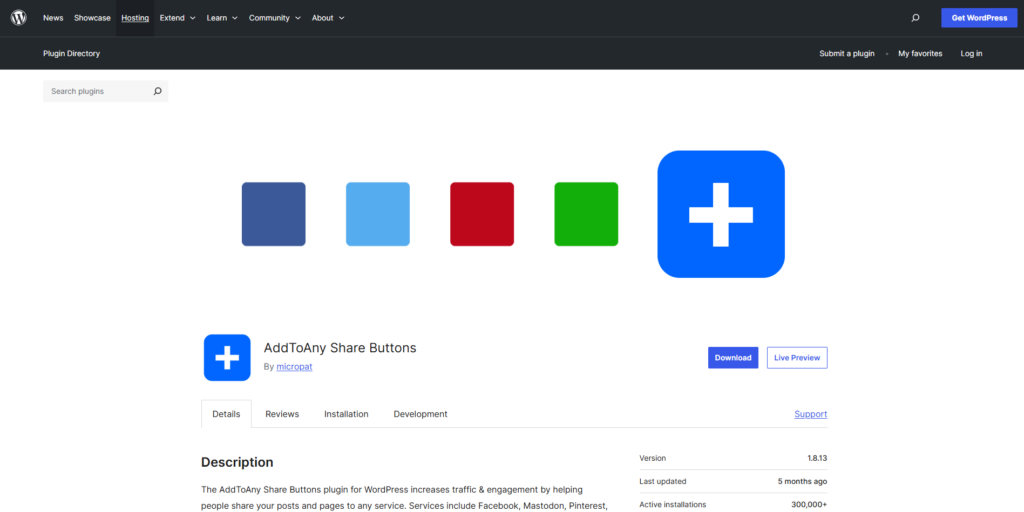Click the dark blue square in banner
Screen dimensions: 1024x512
point(274,214)
